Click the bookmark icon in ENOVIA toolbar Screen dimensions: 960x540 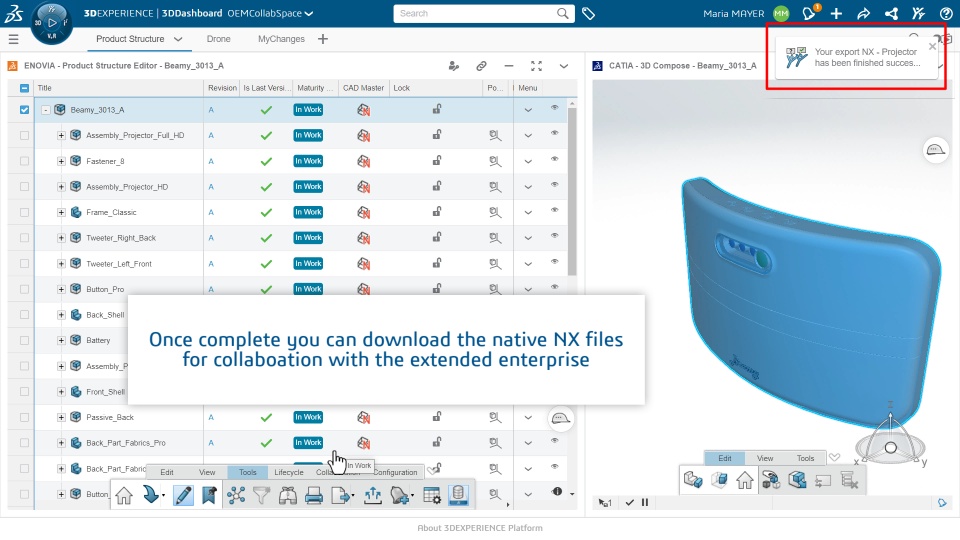point(209,495)
